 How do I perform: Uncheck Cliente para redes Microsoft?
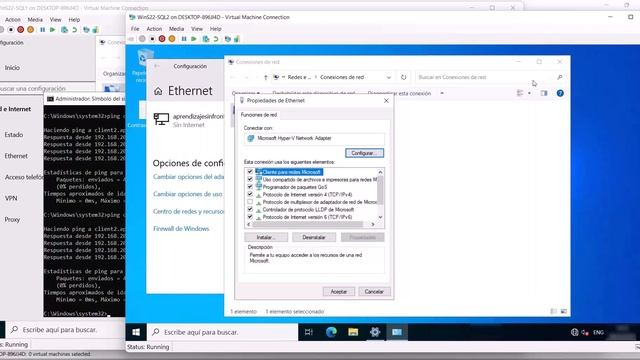[250, 172]
